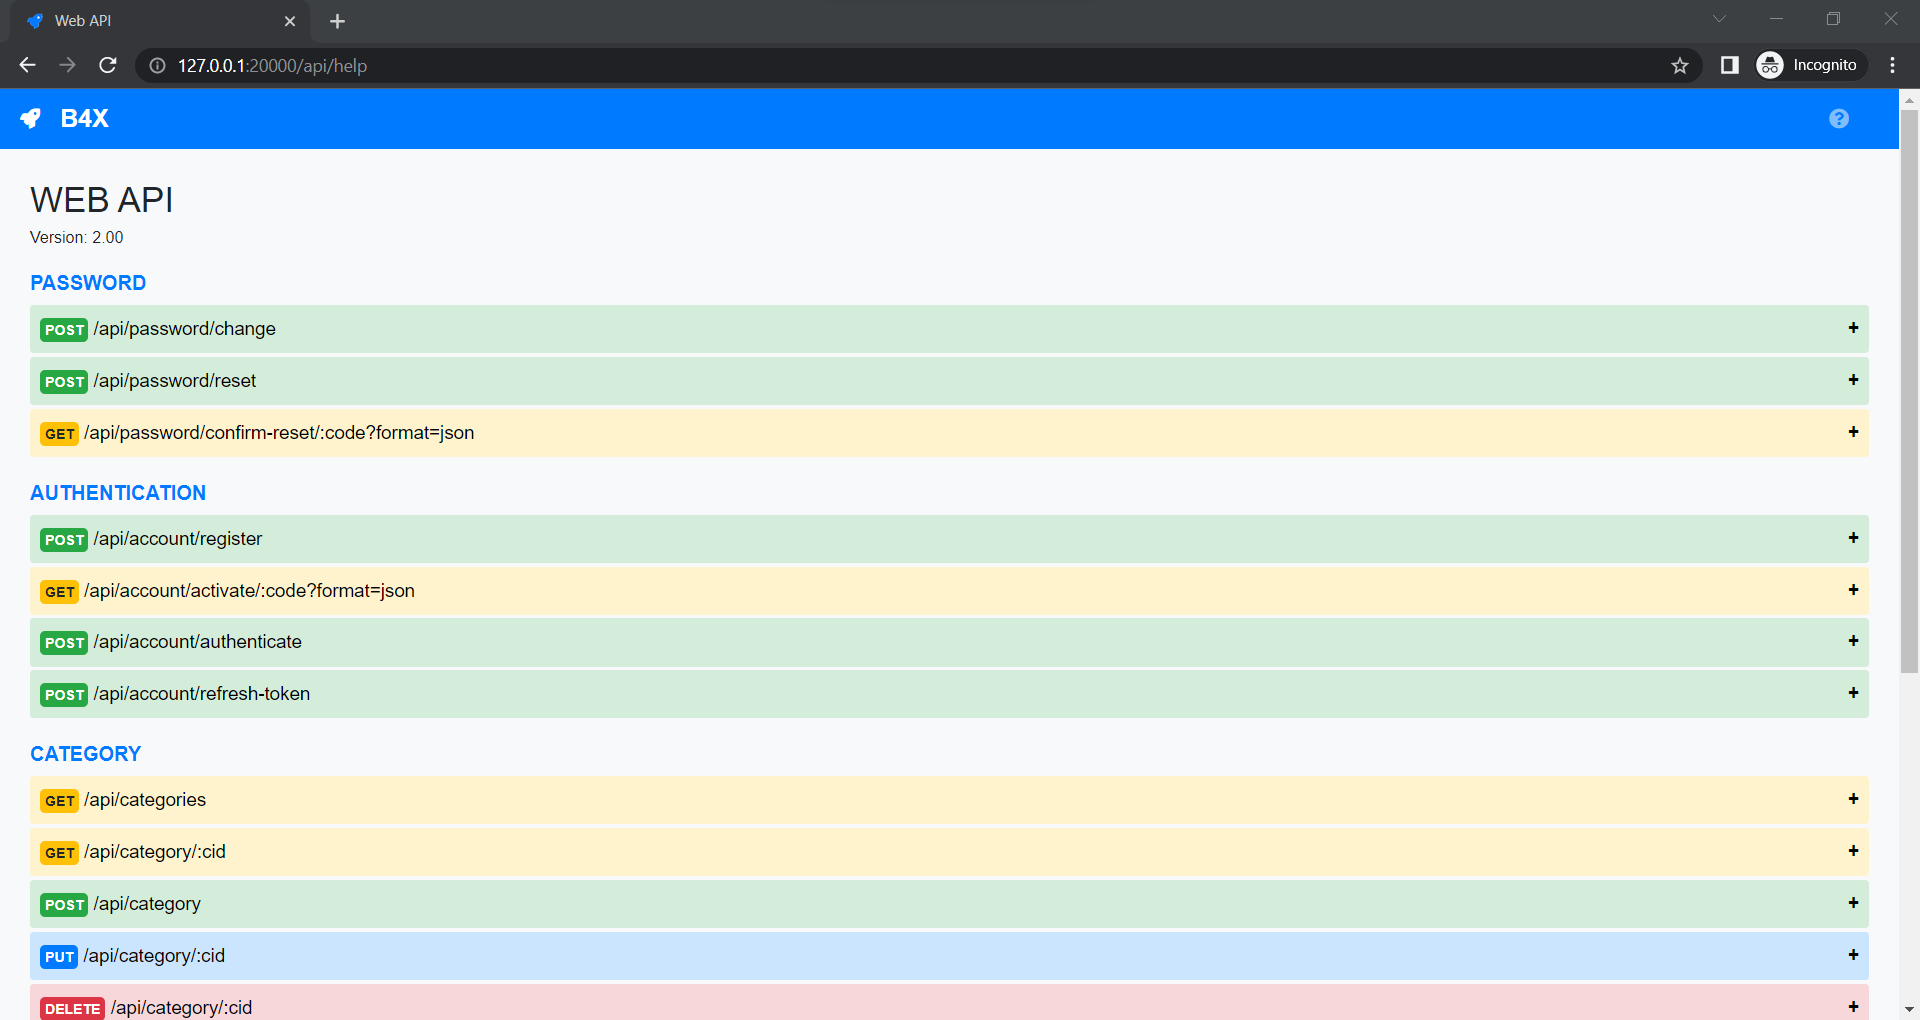This screenshot has width=1920, height=1020.
Task: Click the browser reload icon
Action: coord(108,65)
